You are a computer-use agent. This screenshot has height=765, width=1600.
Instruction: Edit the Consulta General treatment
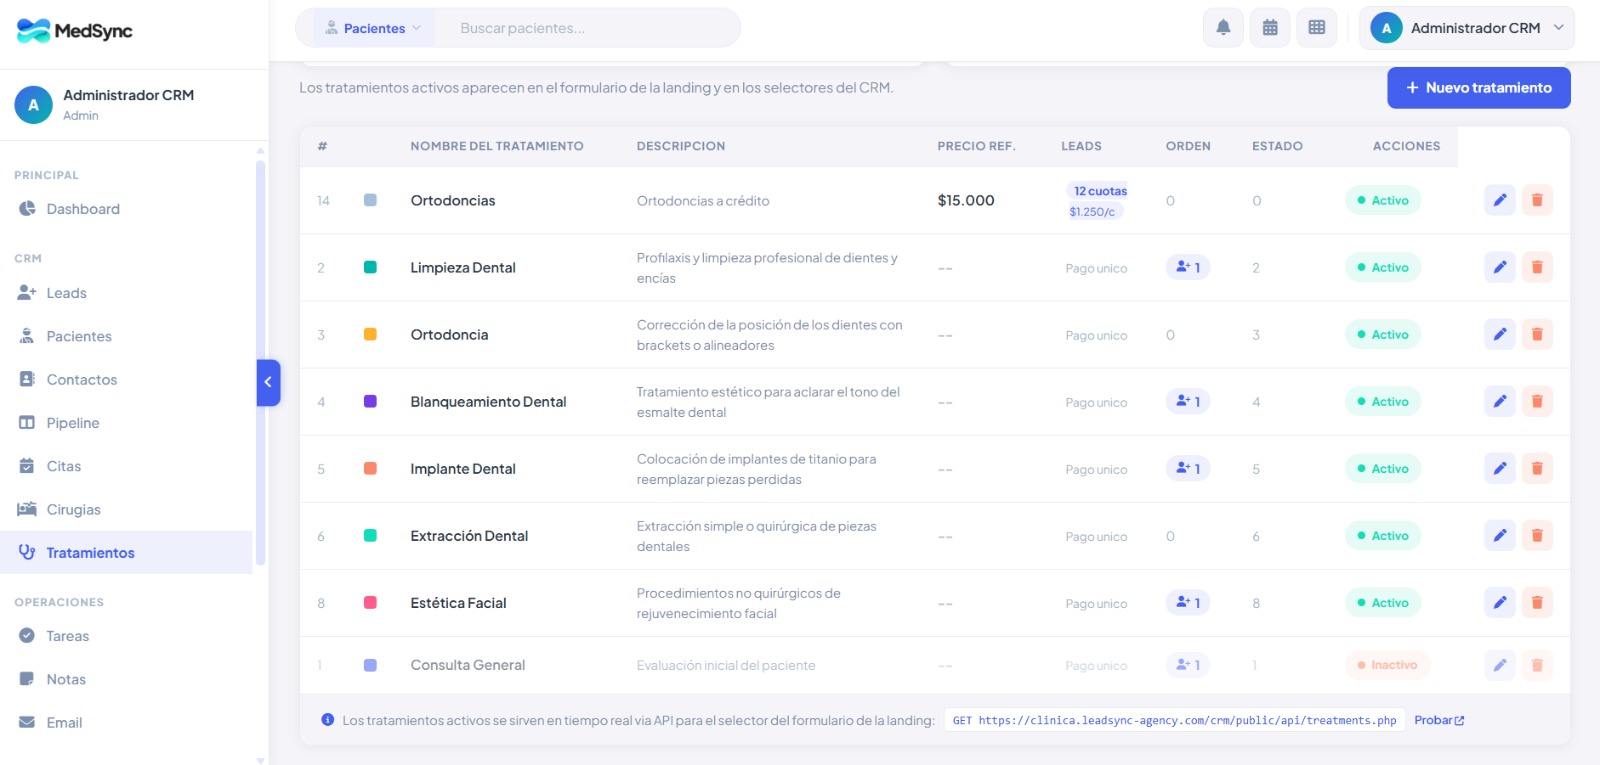(1500, 664)
